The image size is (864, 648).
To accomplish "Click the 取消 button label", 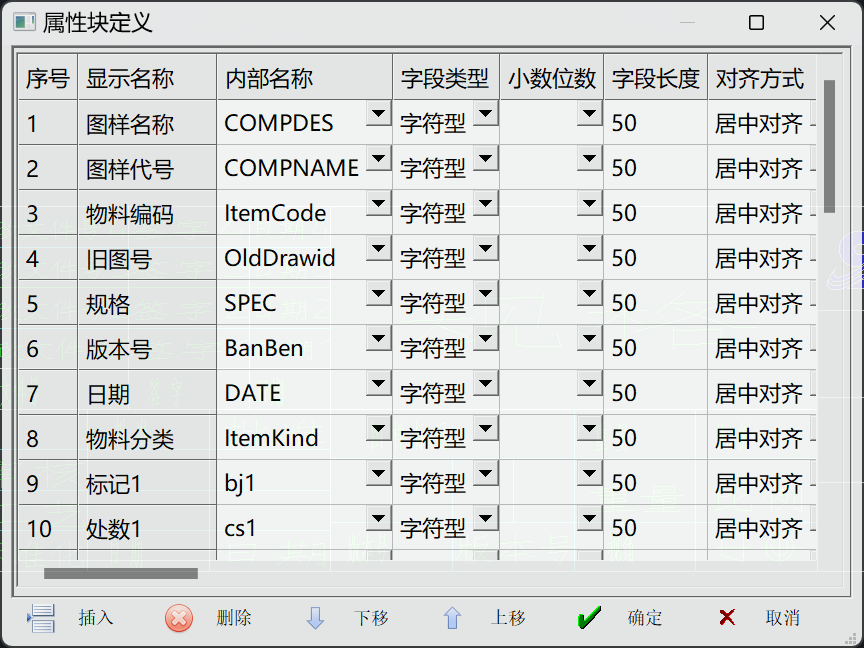I will pos(782,618).
